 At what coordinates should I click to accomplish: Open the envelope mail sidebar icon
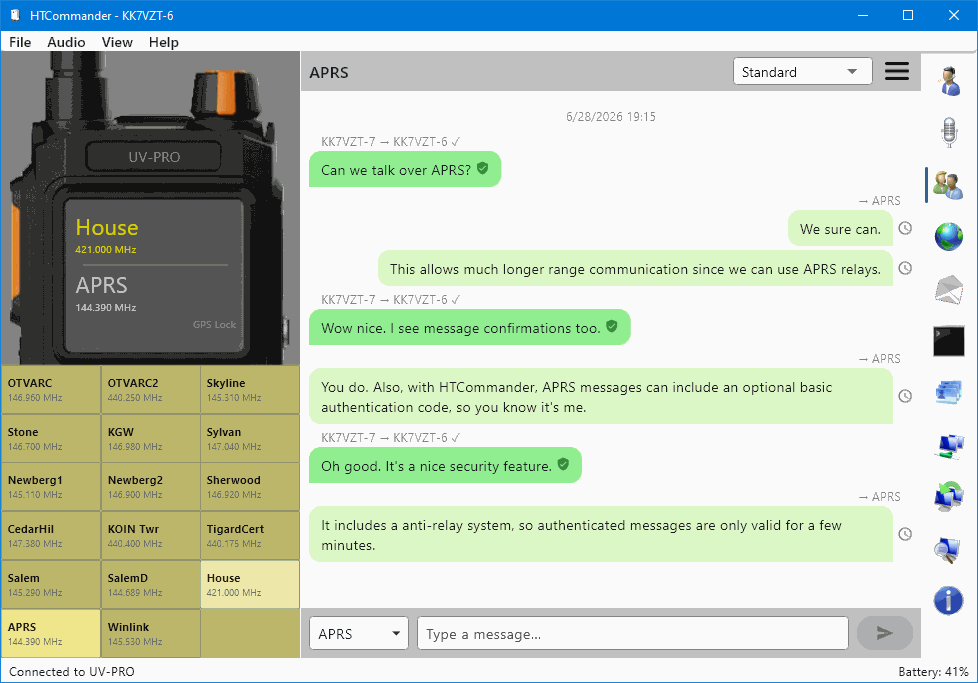(949, 289)
